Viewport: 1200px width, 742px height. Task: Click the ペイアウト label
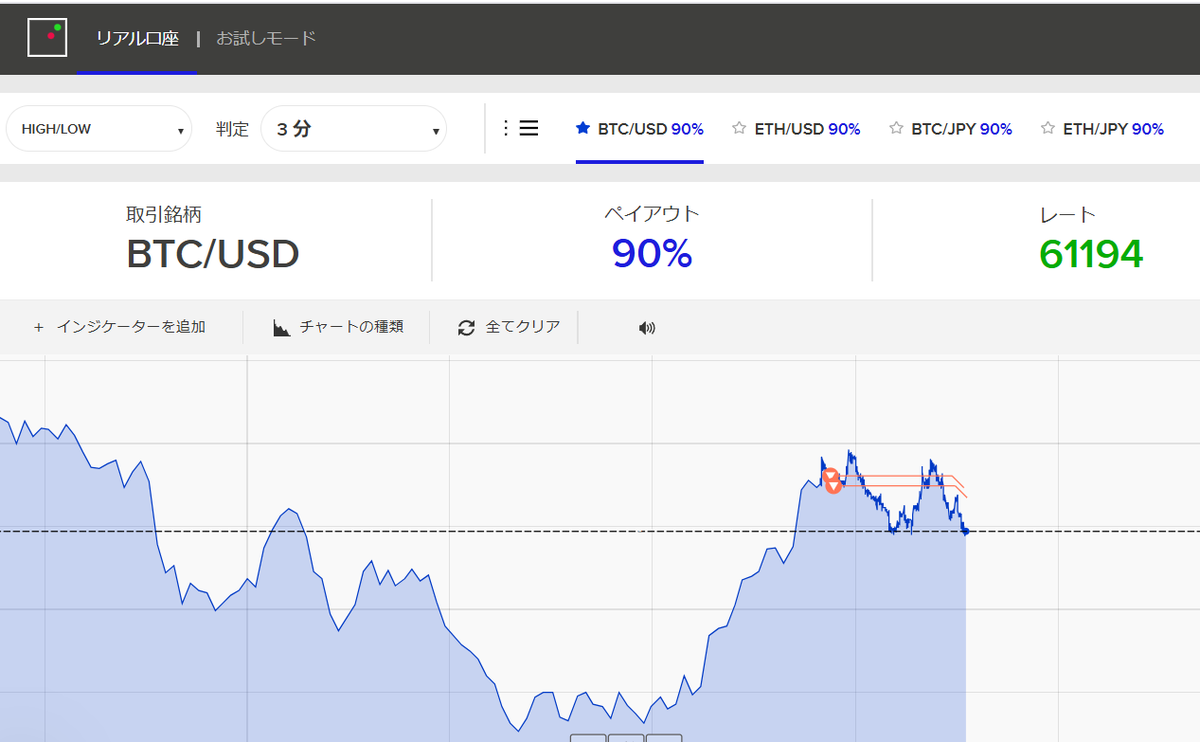[652, 214]
